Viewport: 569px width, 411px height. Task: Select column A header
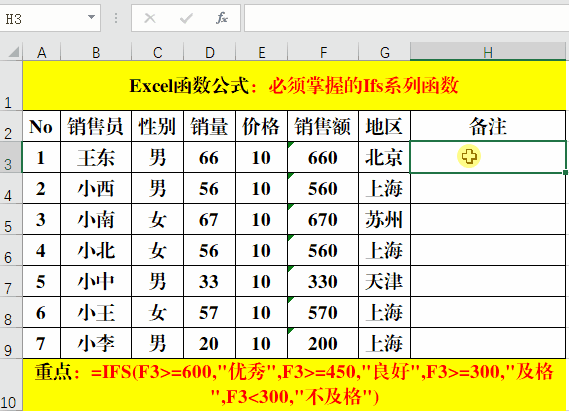click(42, 53)
